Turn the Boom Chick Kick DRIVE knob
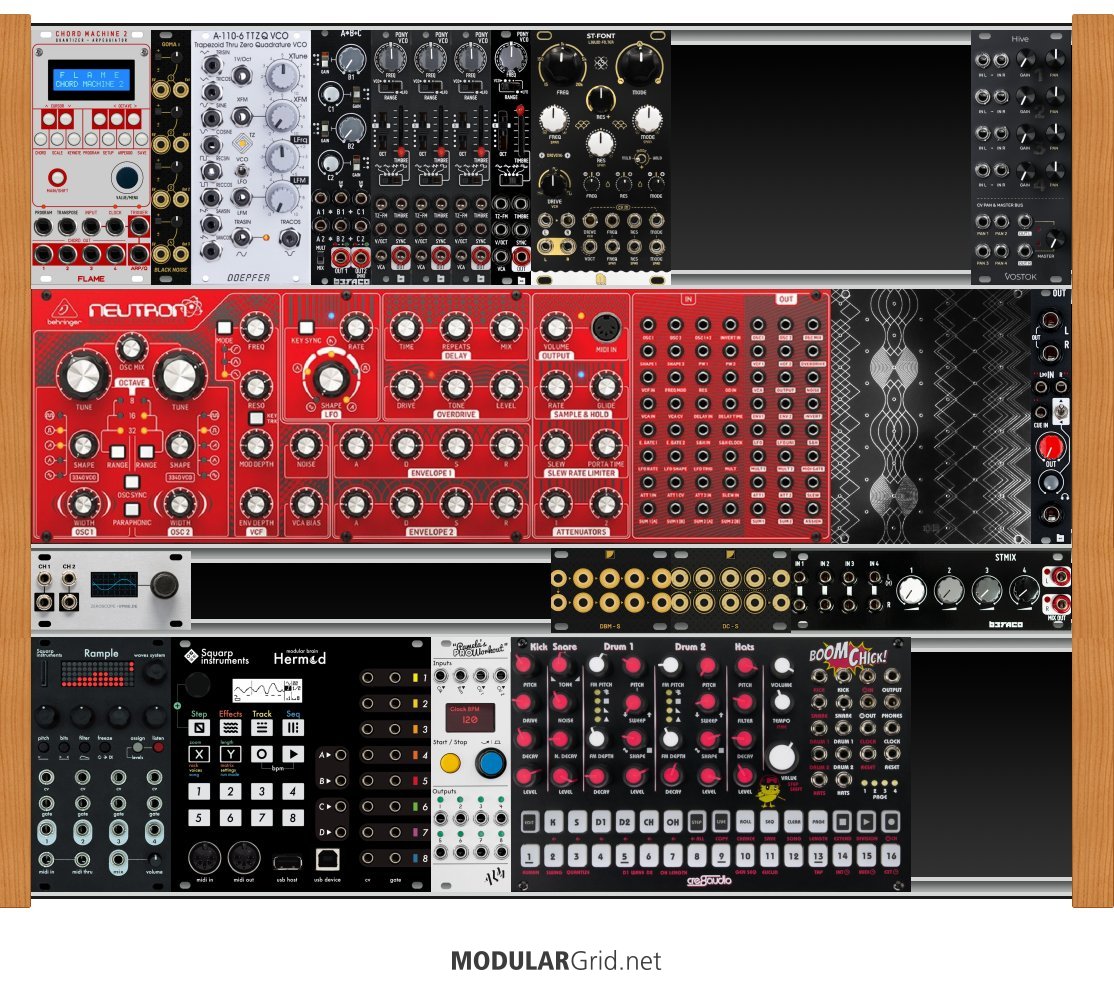The image size is (1114, 982). click(525, 702)
